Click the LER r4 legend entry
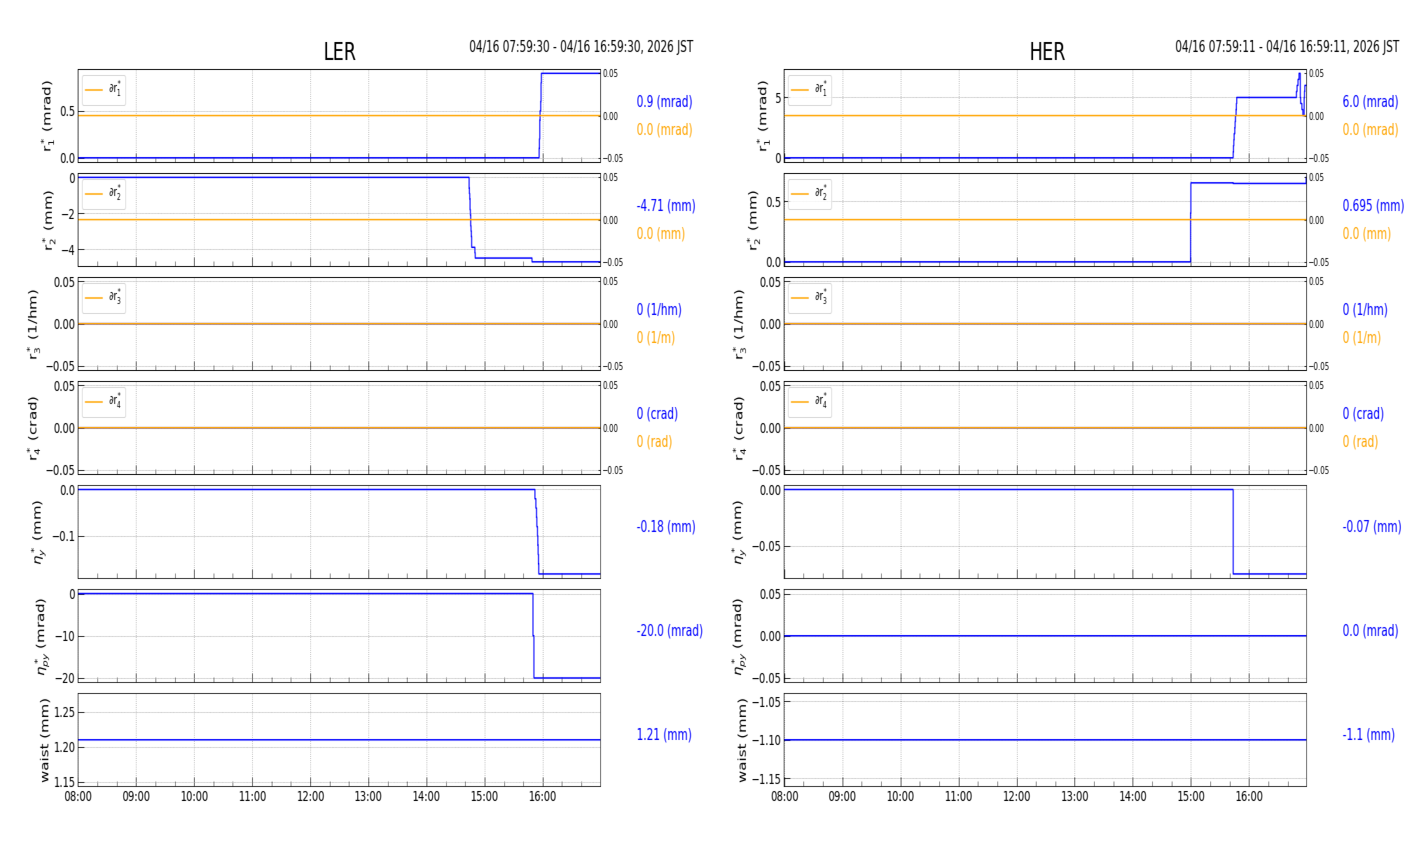Screen dimensions: 1412x864 (x=104, y=402)
